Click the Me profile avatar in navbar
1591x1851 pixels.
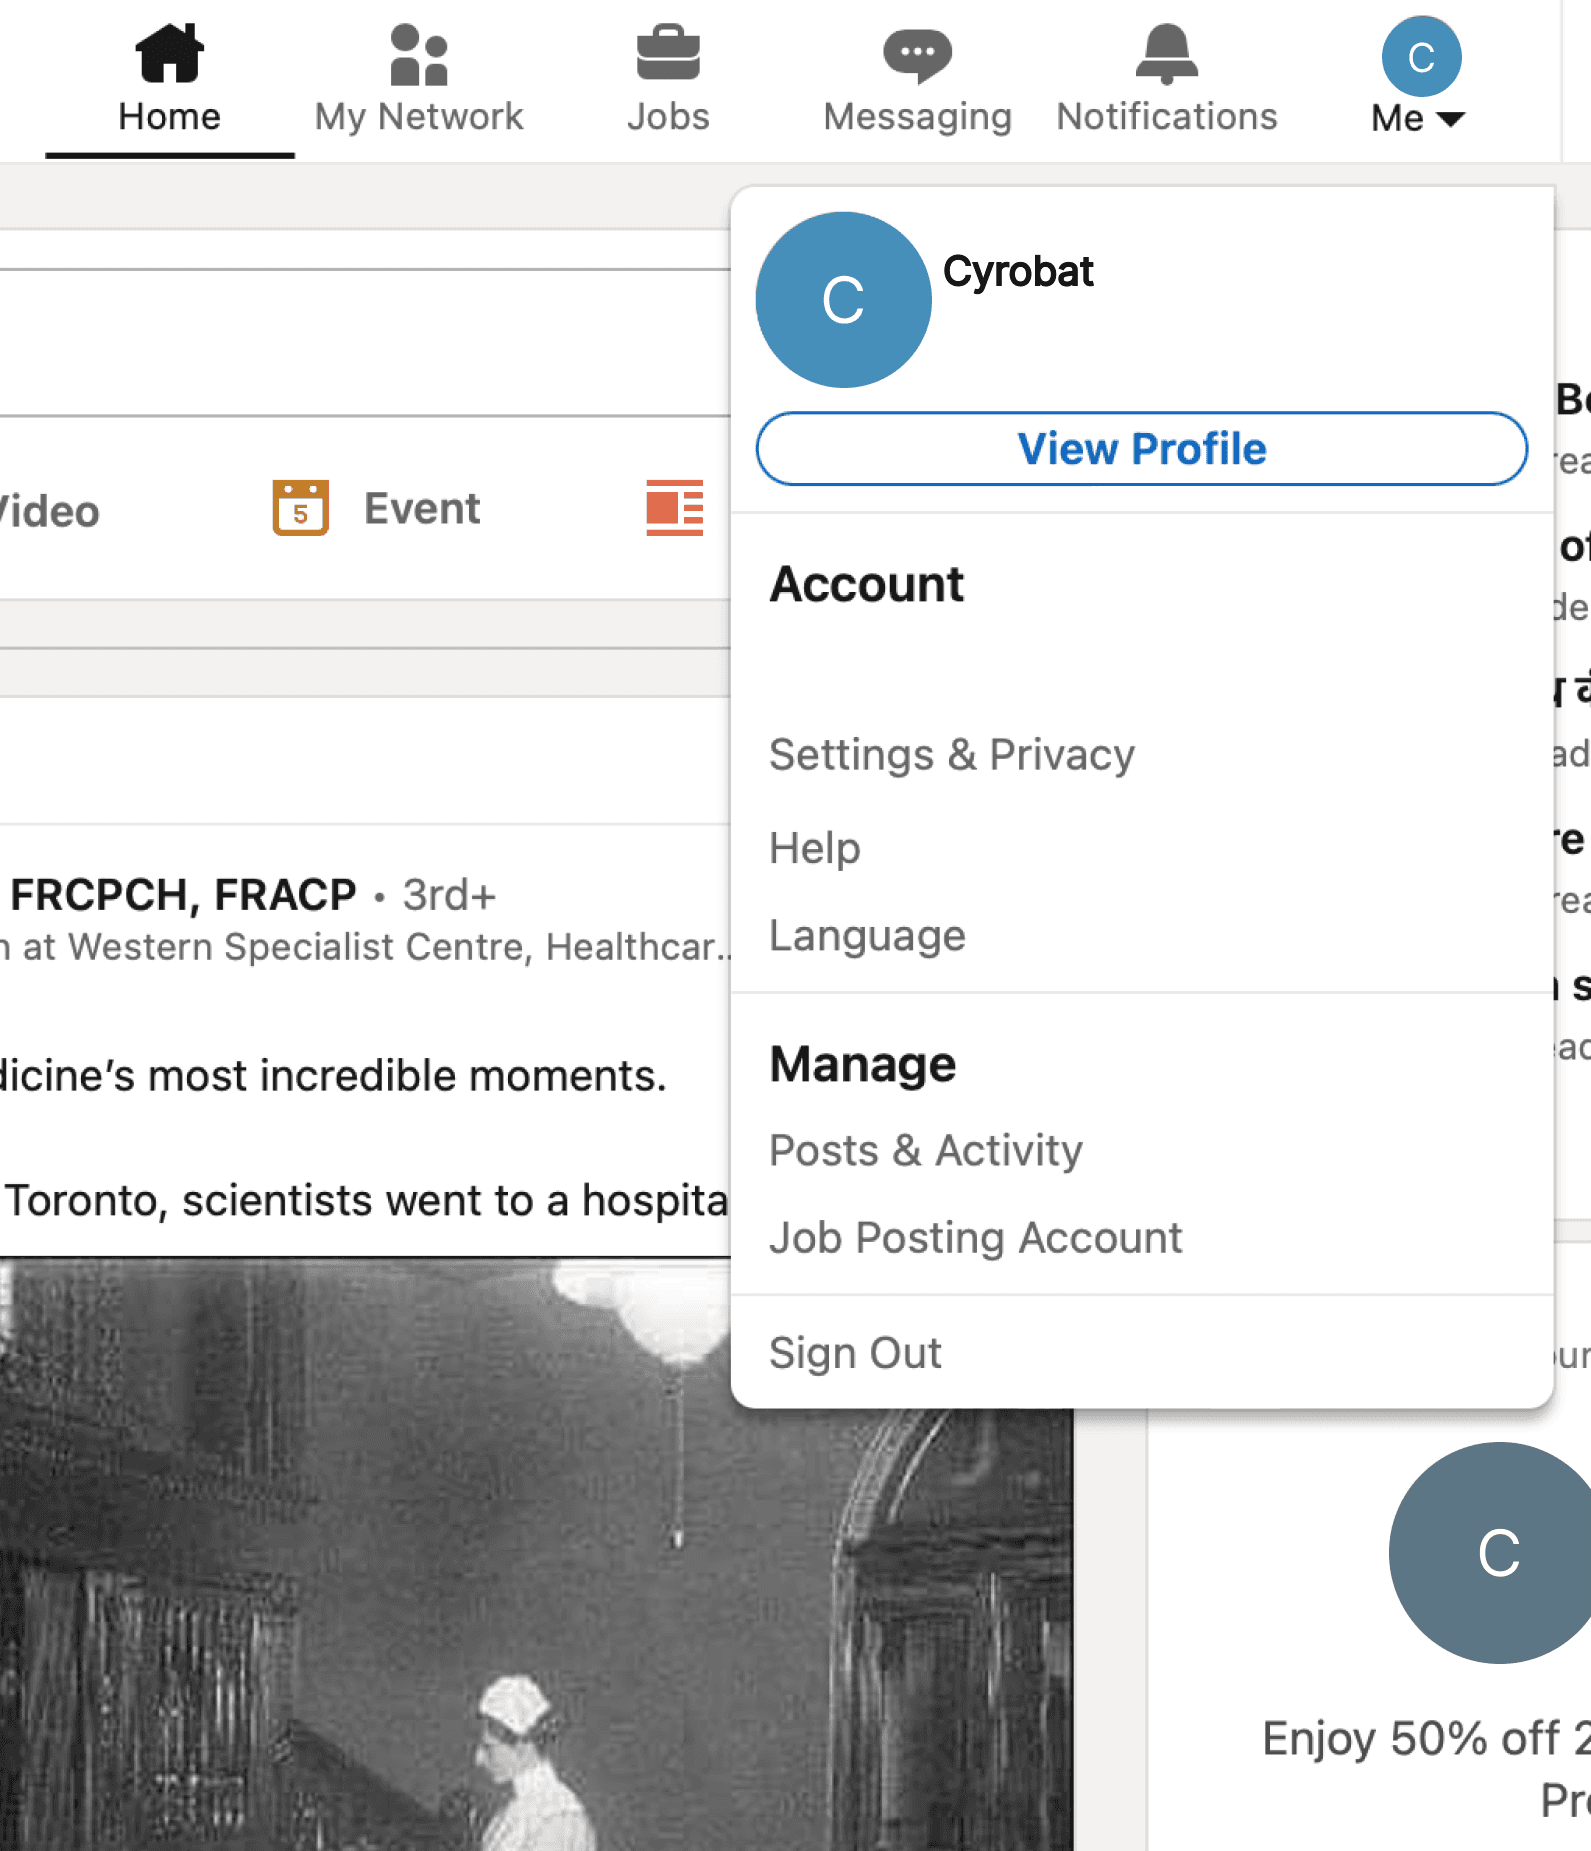point(1421,56)
